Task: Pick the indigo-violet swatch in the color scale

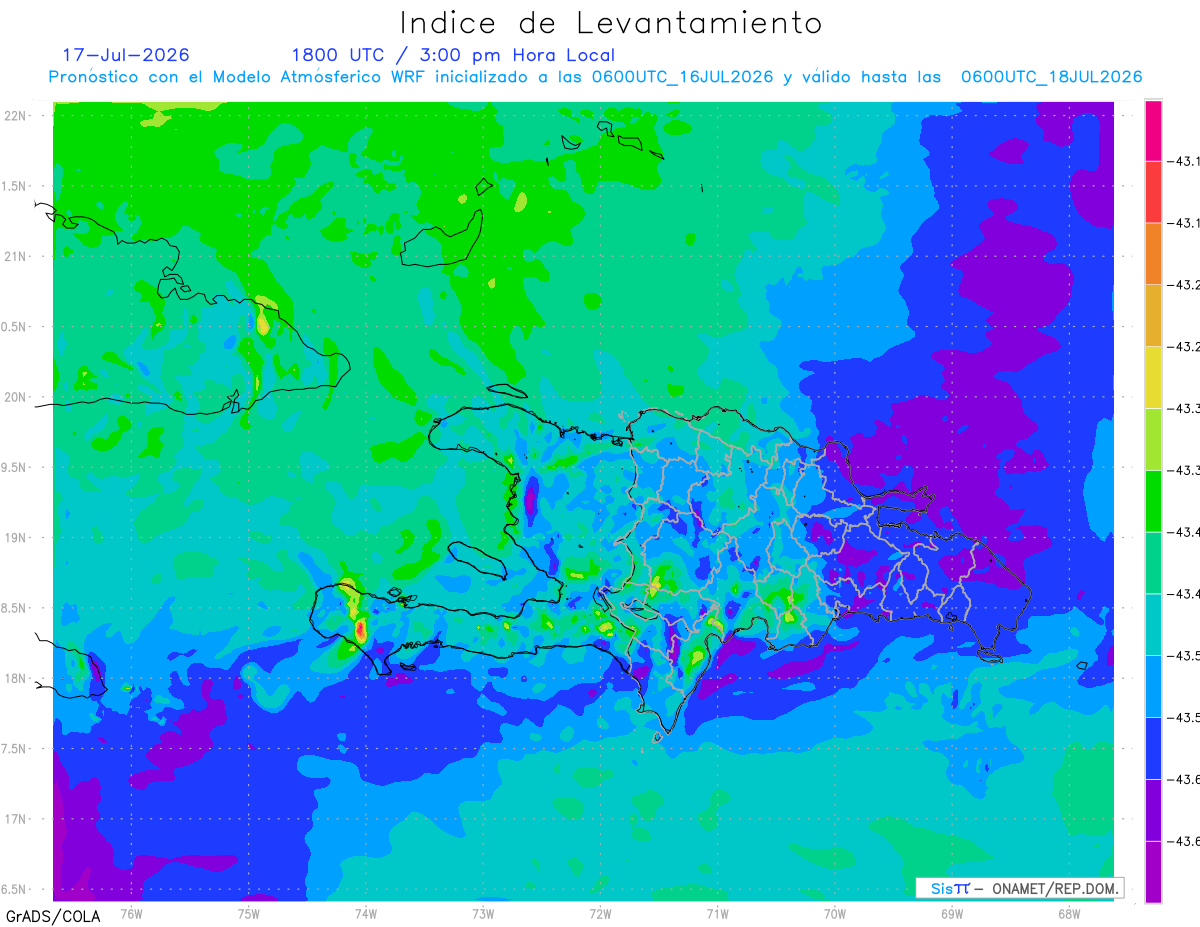Action: coord(1153,810)
